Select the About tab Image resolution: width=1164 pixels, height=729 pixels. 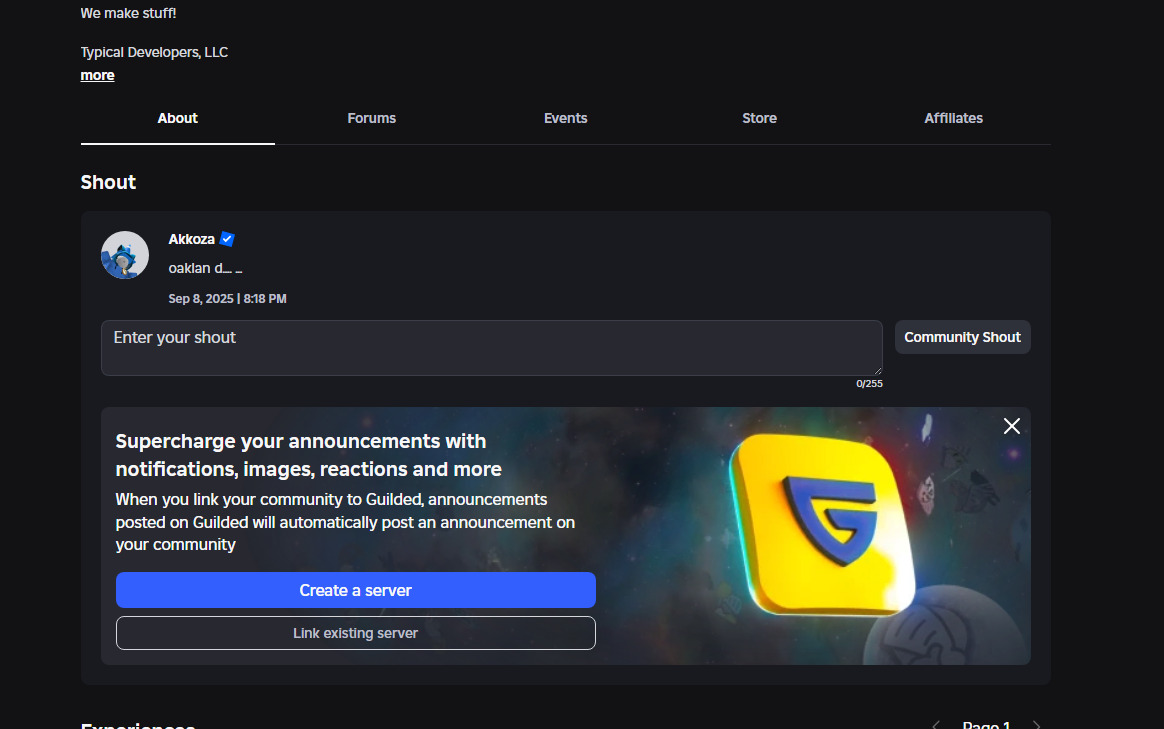[x=177, y=118]
